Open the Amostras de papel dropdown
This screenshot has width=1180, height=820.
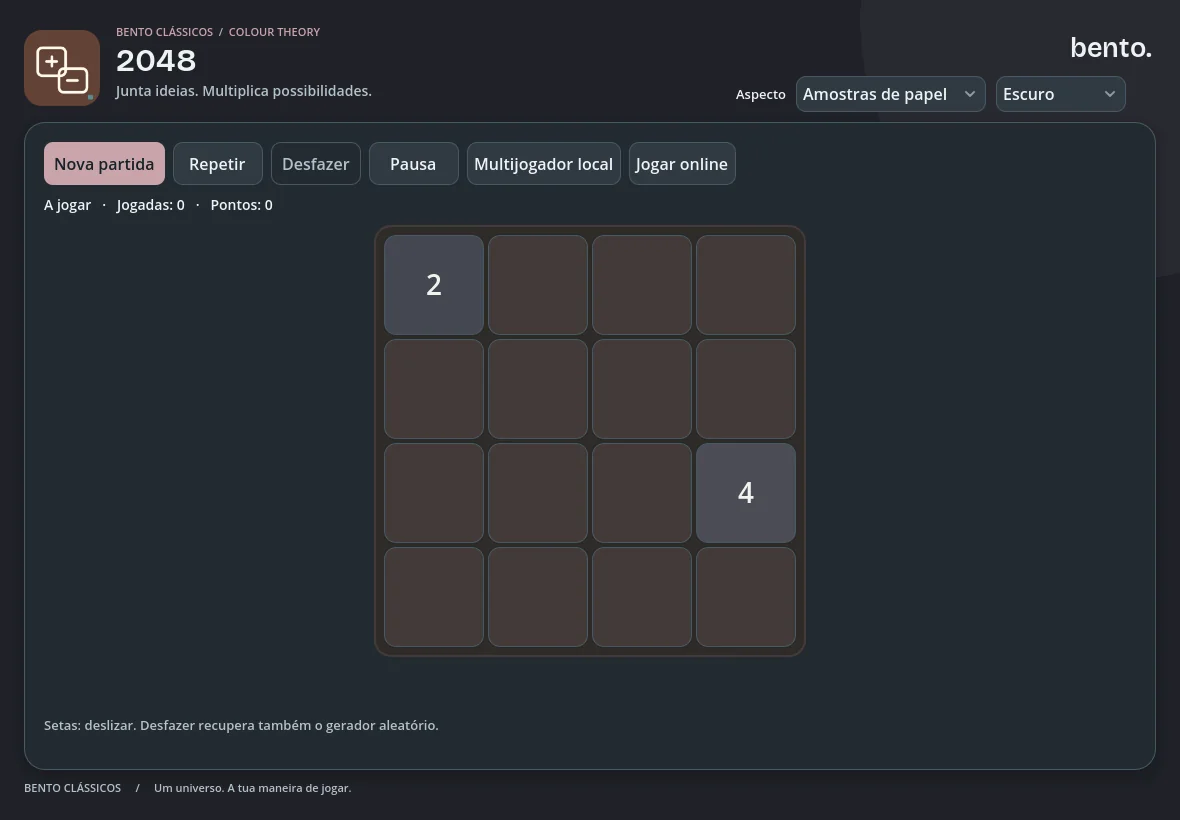tap(890, 94)
